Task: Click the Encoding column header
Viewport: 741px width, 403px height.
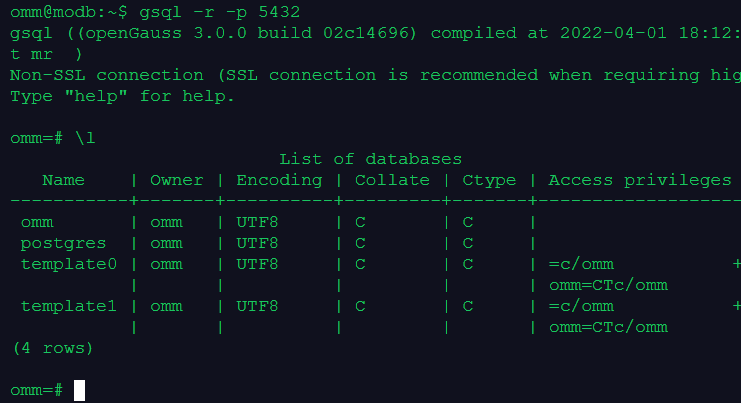Action: point(279,180)
